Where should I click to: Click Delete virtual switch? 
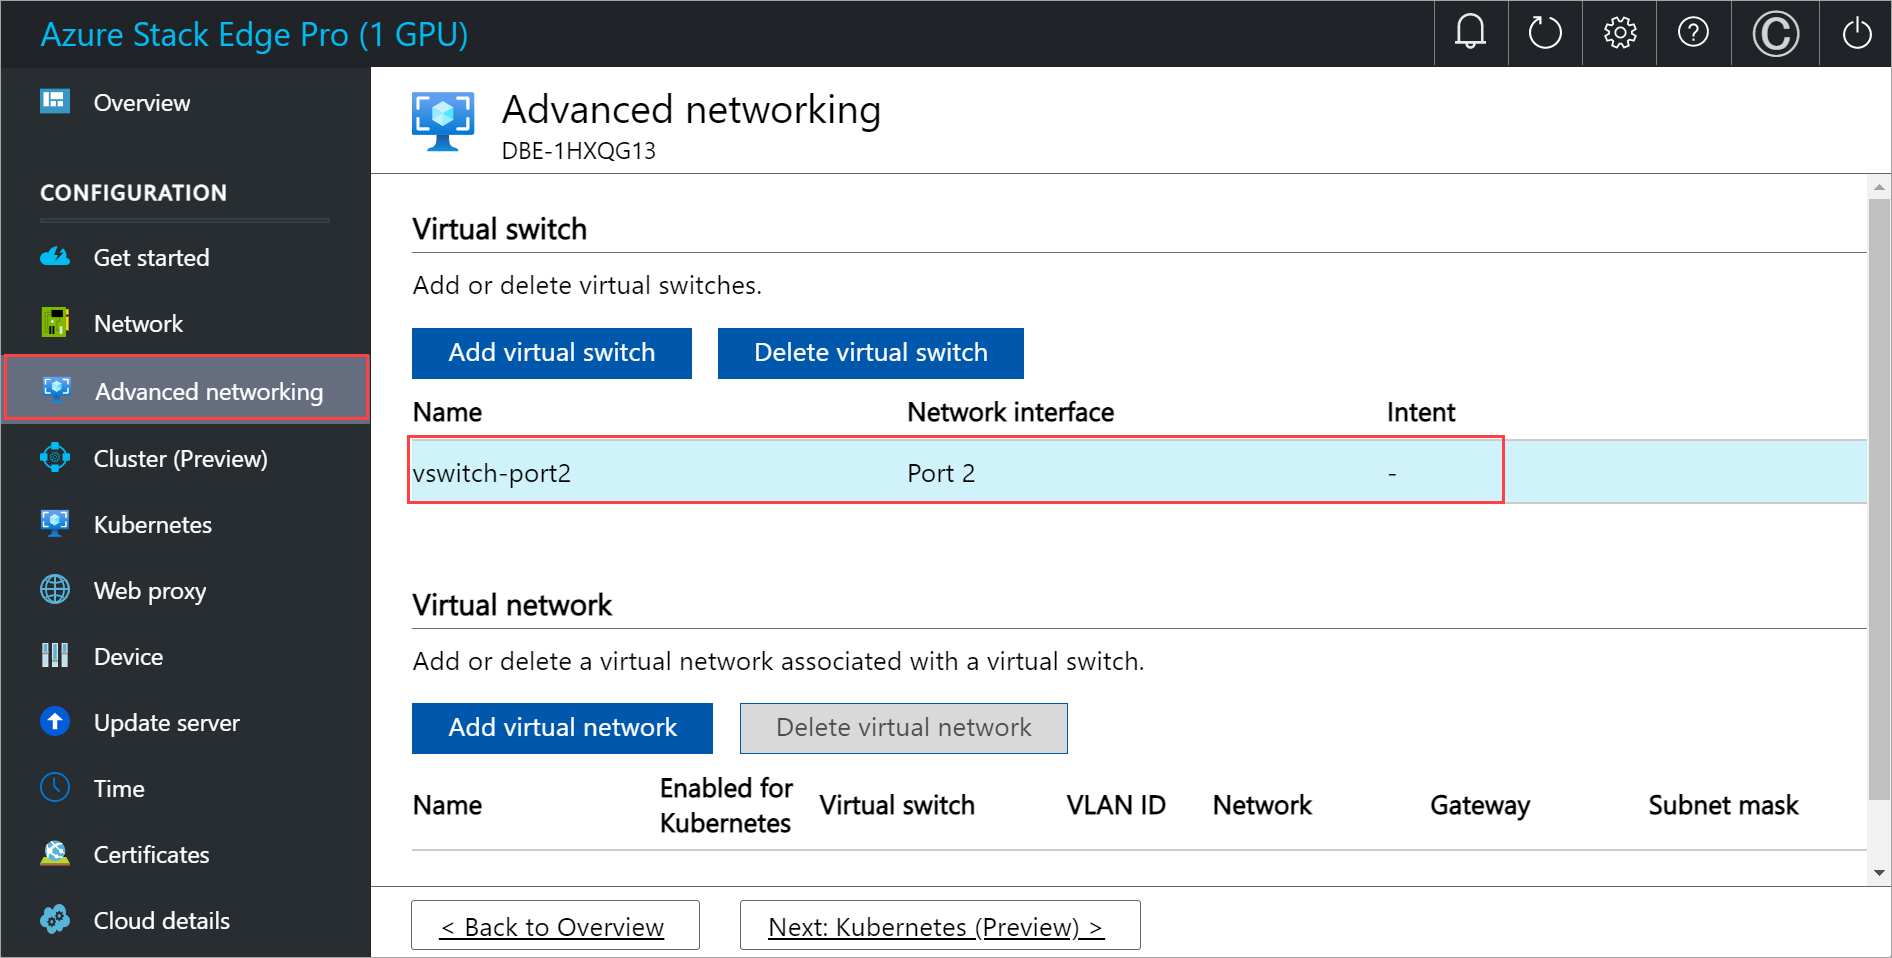870,353
